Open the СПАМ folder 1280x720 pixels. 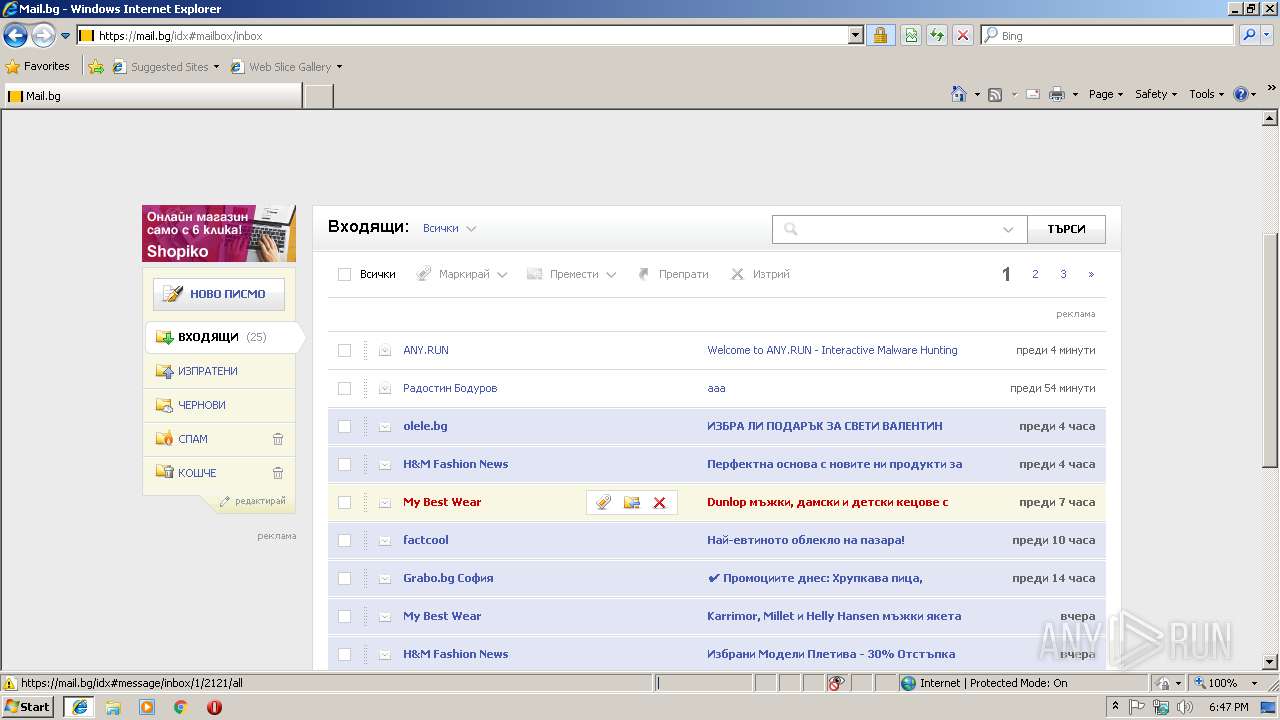[x=193, y=439]
